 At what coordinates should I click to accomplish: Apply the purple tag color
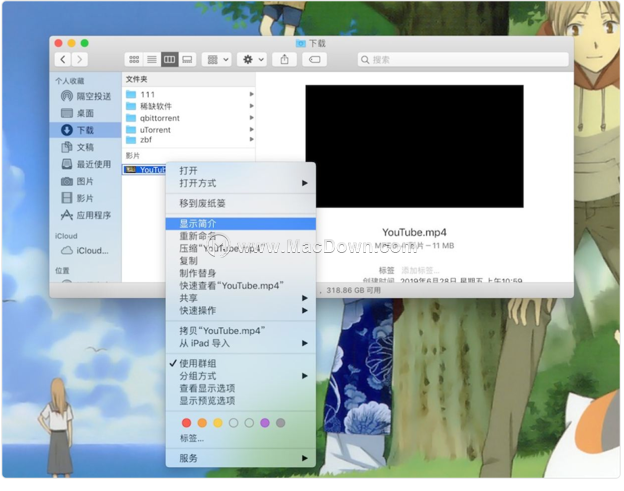tap(265, 423)
